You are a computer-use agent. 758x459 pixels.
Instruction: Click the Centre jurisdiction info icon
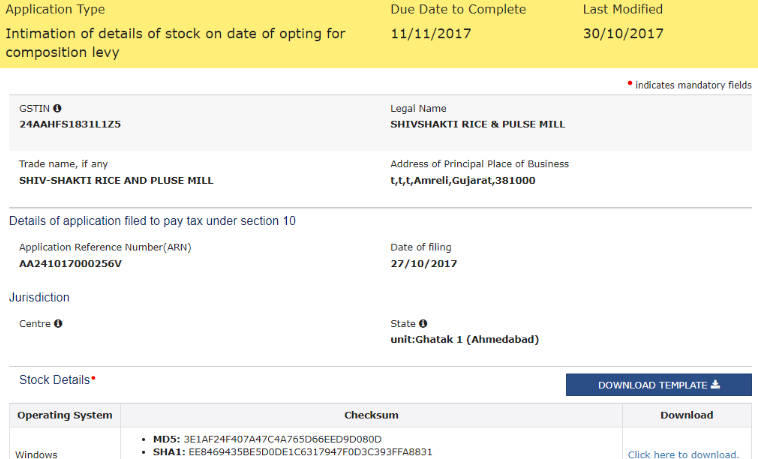[x=58, y=324]
